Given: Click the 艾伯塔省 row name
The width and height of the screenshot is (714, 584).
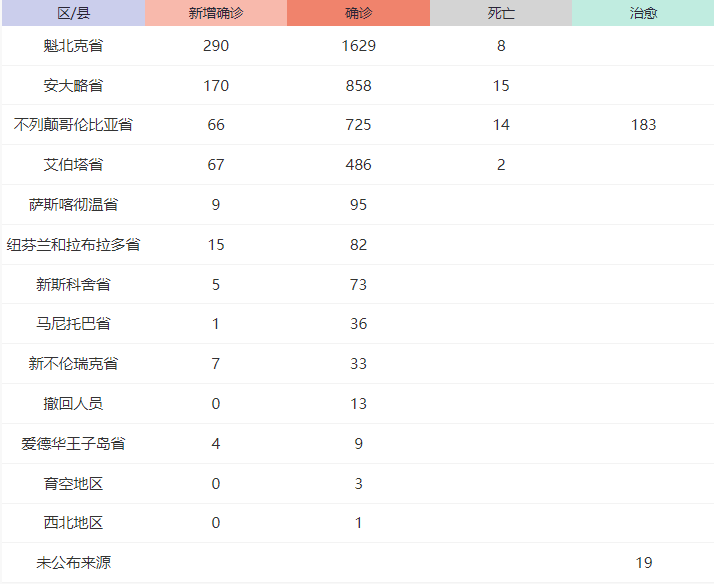Looking at the screenshot, I should (x=73, y=165).
